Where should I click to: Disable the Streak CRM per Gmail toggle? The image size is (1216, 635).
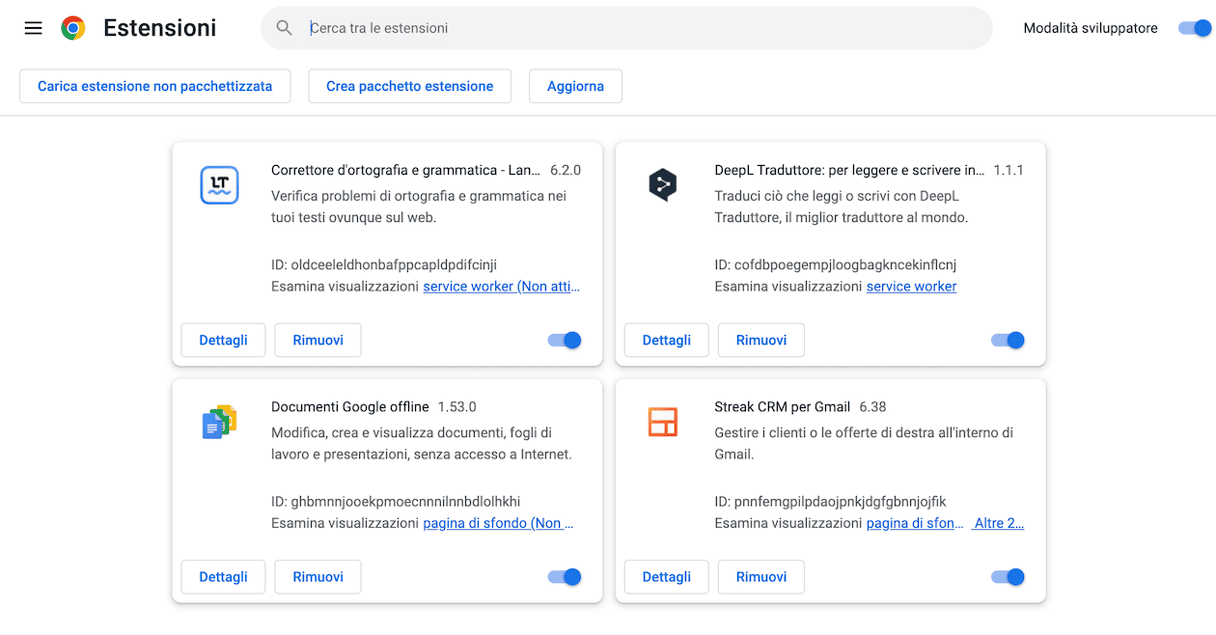pos(1008,577)
